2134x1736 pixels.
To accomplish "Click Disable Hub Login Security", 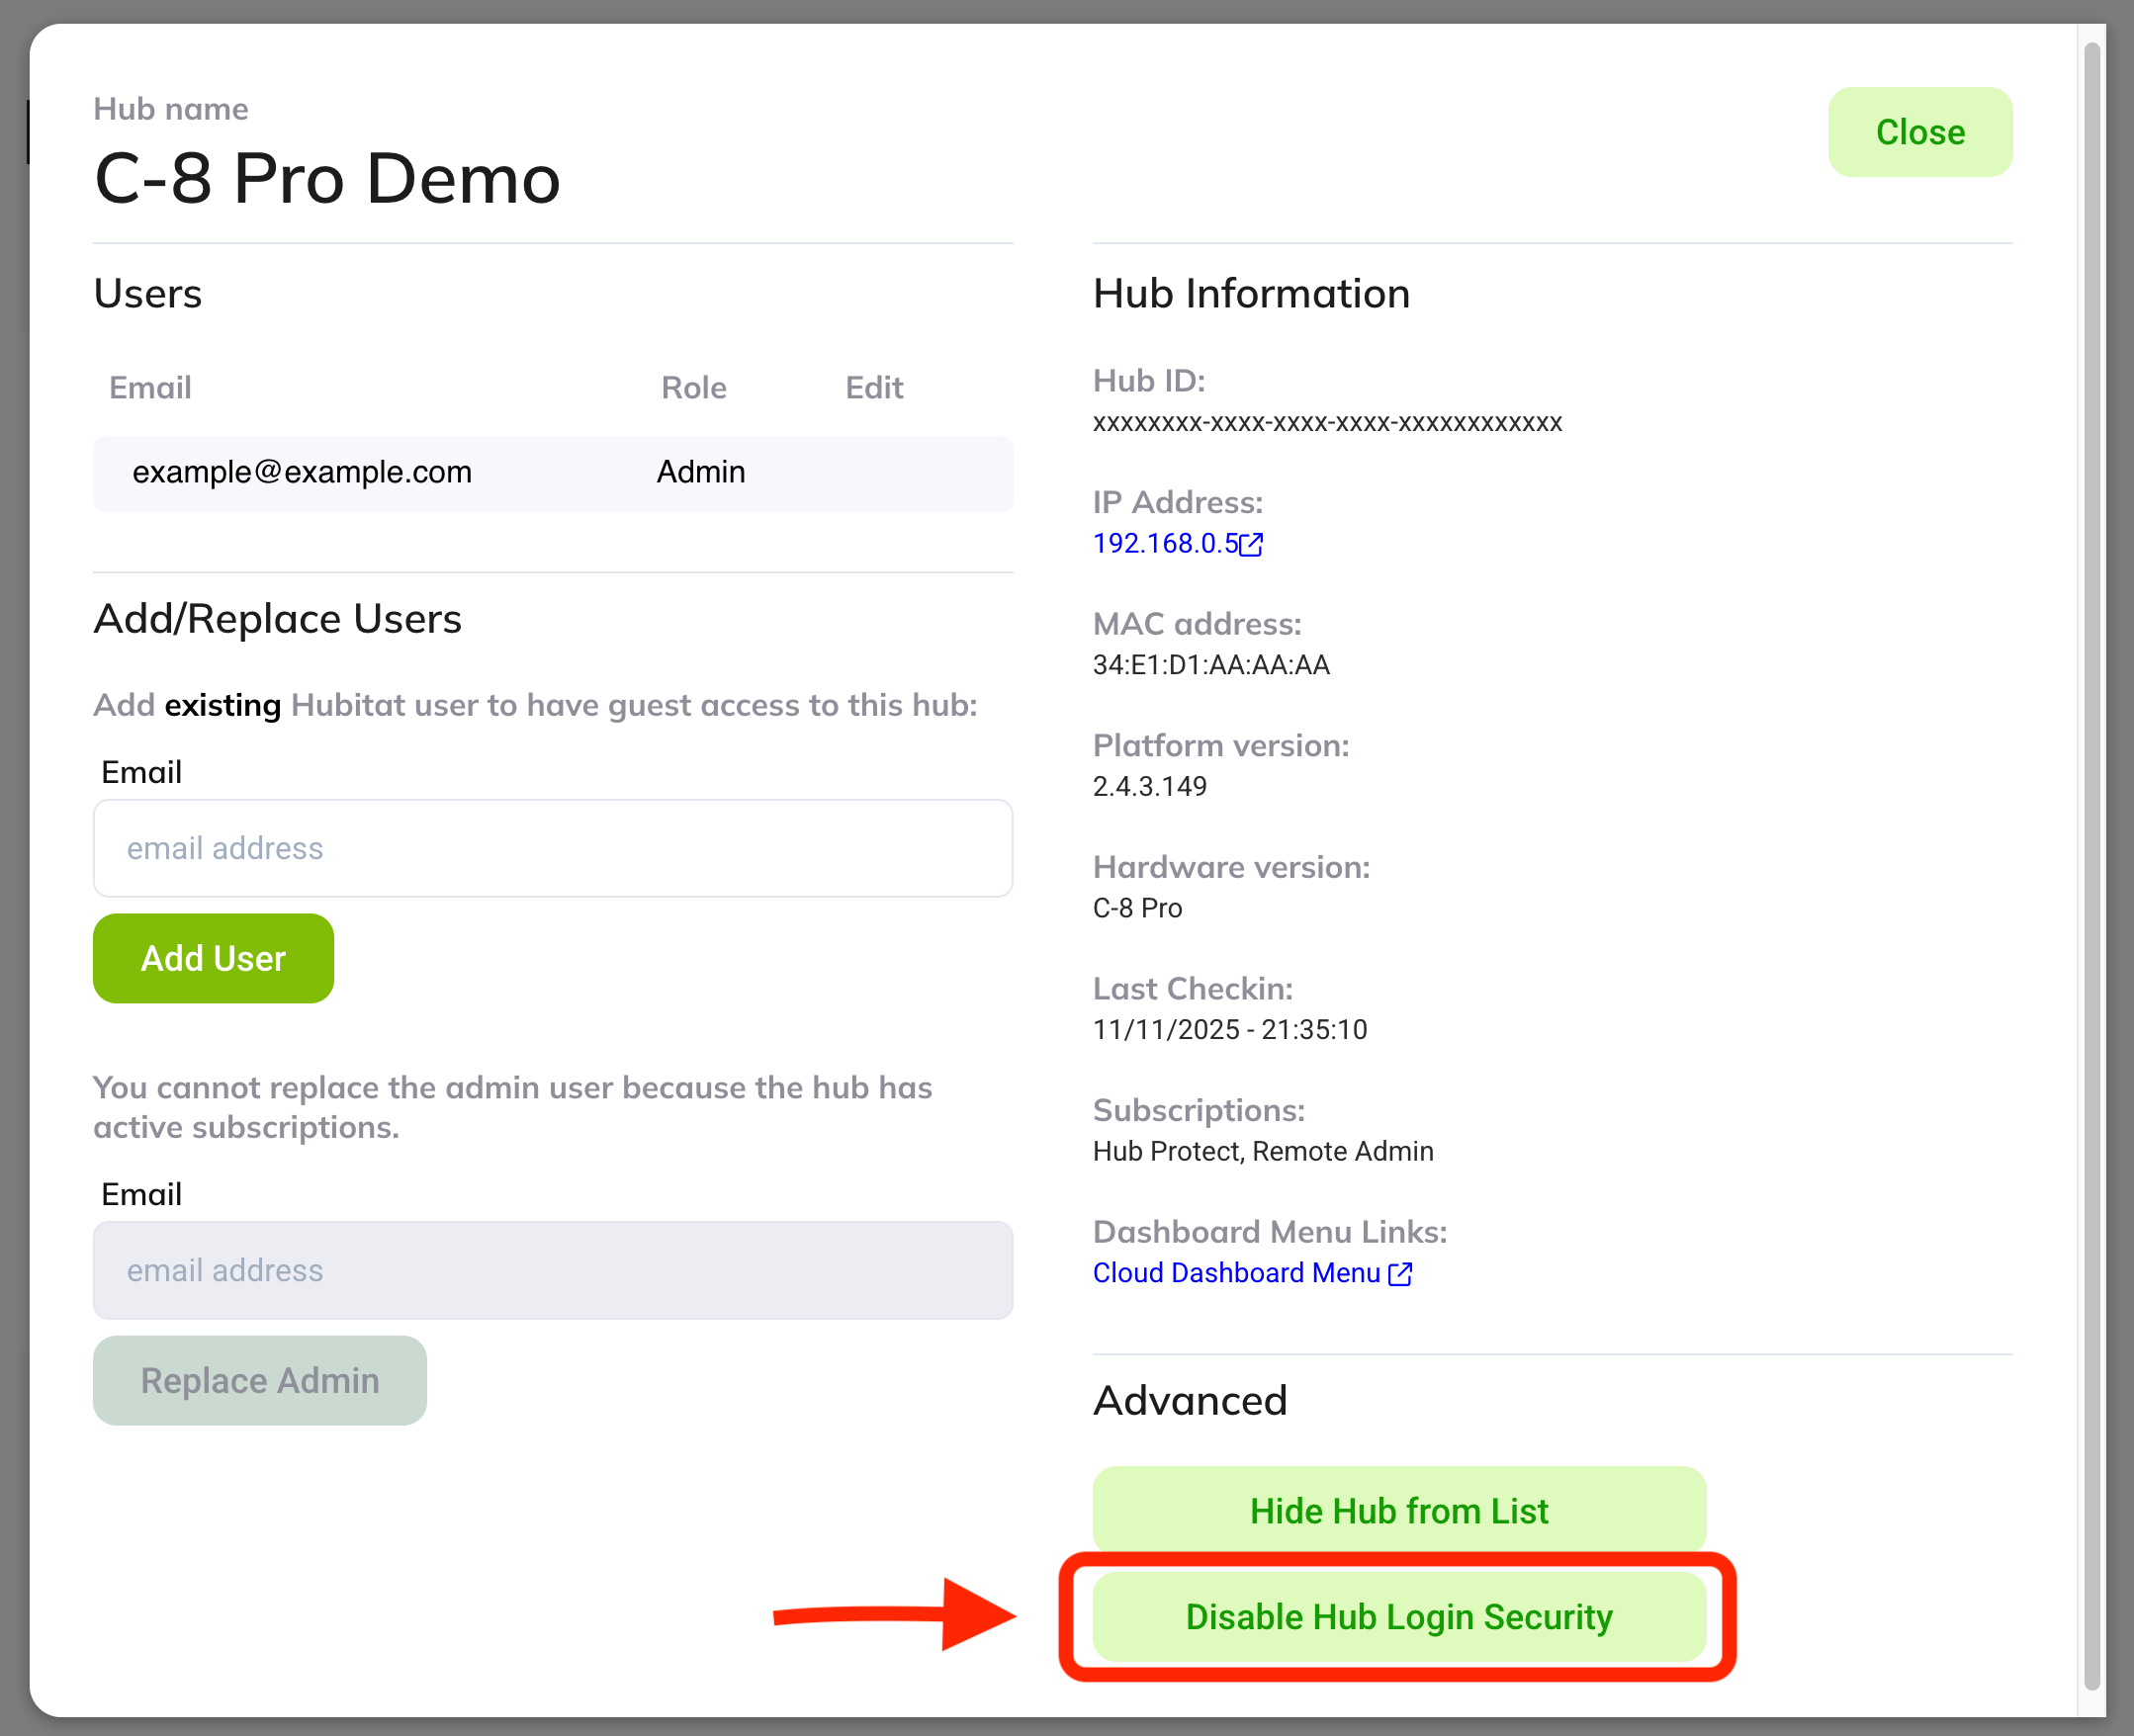I will click(x=1399, y=1616).
